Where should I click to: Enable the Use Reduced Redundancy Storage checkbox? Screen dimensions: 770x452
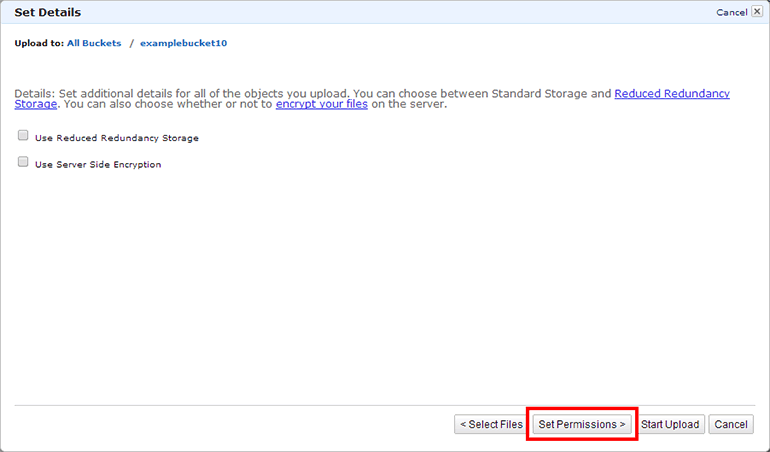coord(23,136)
